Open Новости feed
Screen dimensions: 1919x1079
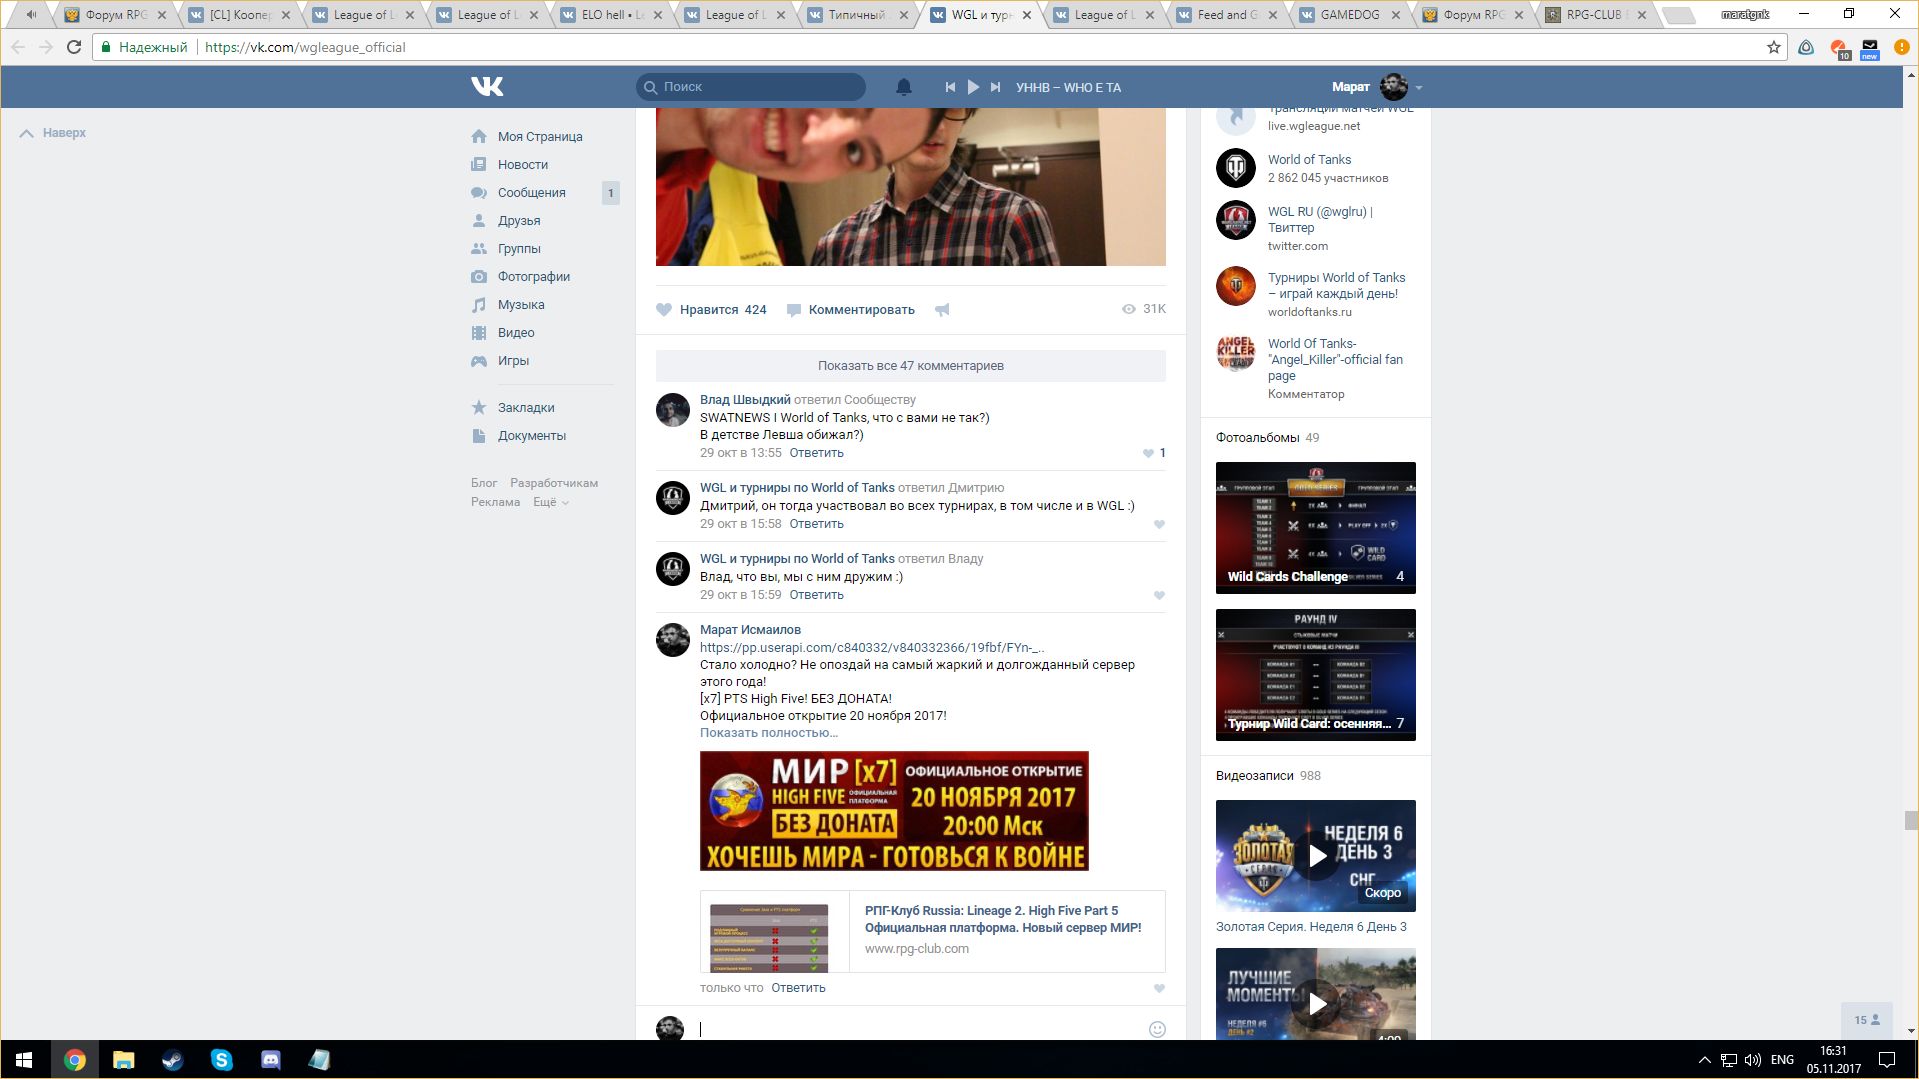523,165
